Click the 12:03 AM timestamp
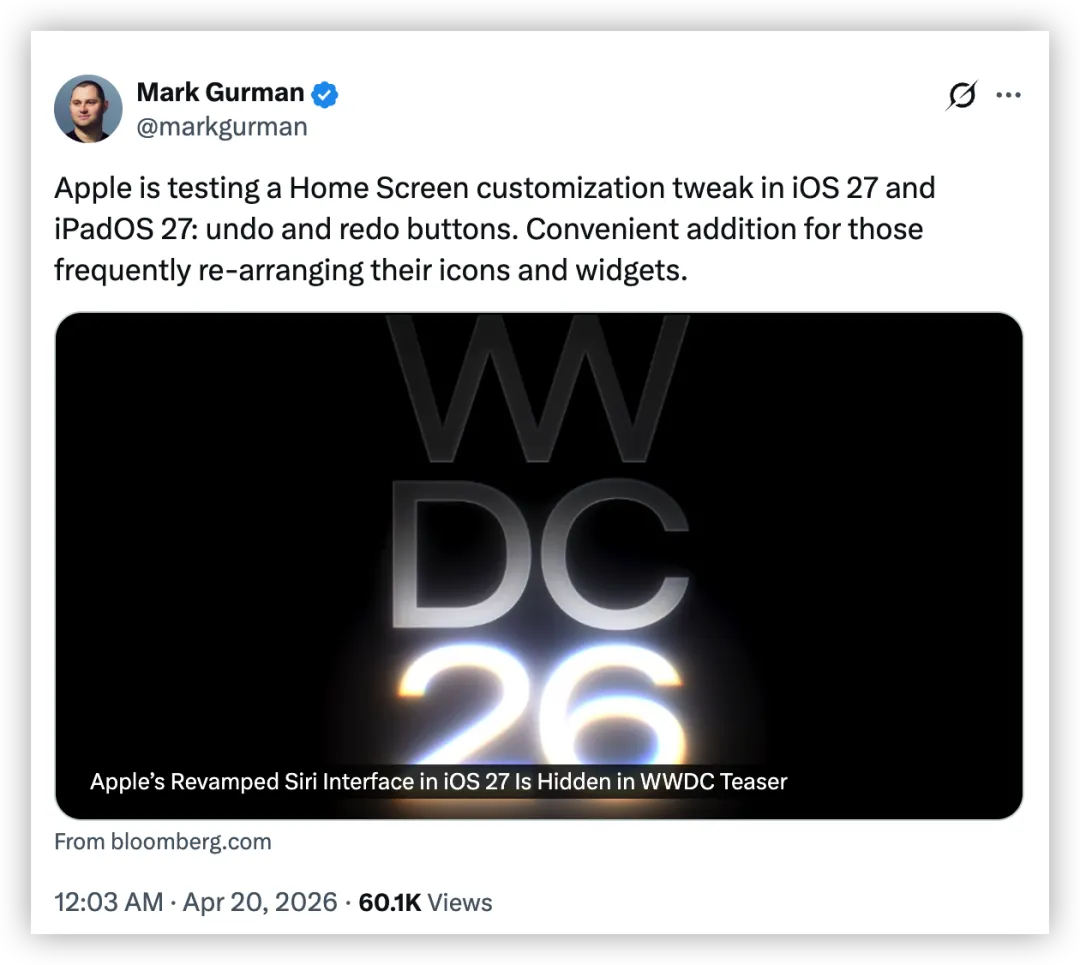The image size is (1080, 965). tap(108, 902)
